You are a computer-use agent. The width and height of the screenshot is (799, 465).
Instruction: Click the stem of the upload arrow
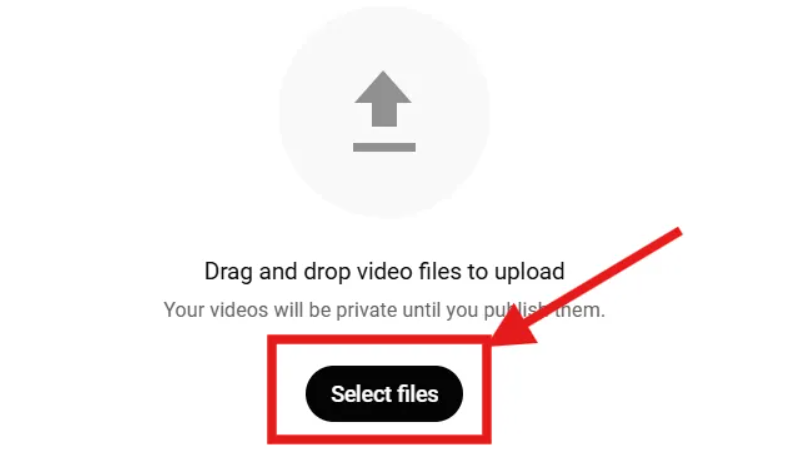384,115
